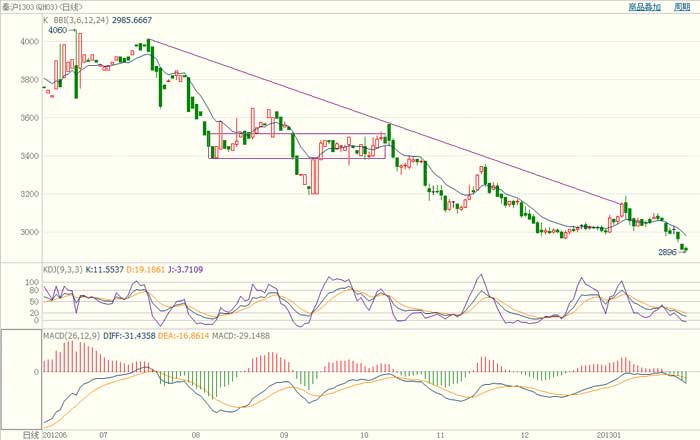This screenshot has width=700, height=440.
Task: Click the KDJ K:11.5537 value
Action: coord(104,270)
